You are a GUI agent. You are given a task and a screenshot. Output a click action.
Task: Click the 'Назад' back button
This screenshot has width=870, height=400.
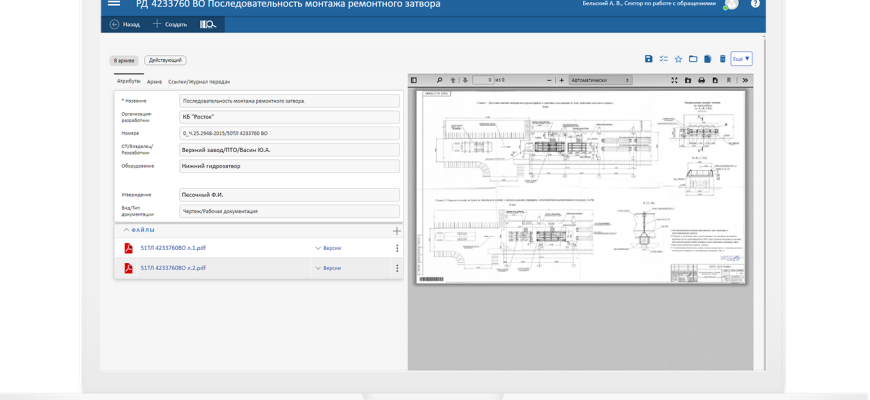point(125,23)
